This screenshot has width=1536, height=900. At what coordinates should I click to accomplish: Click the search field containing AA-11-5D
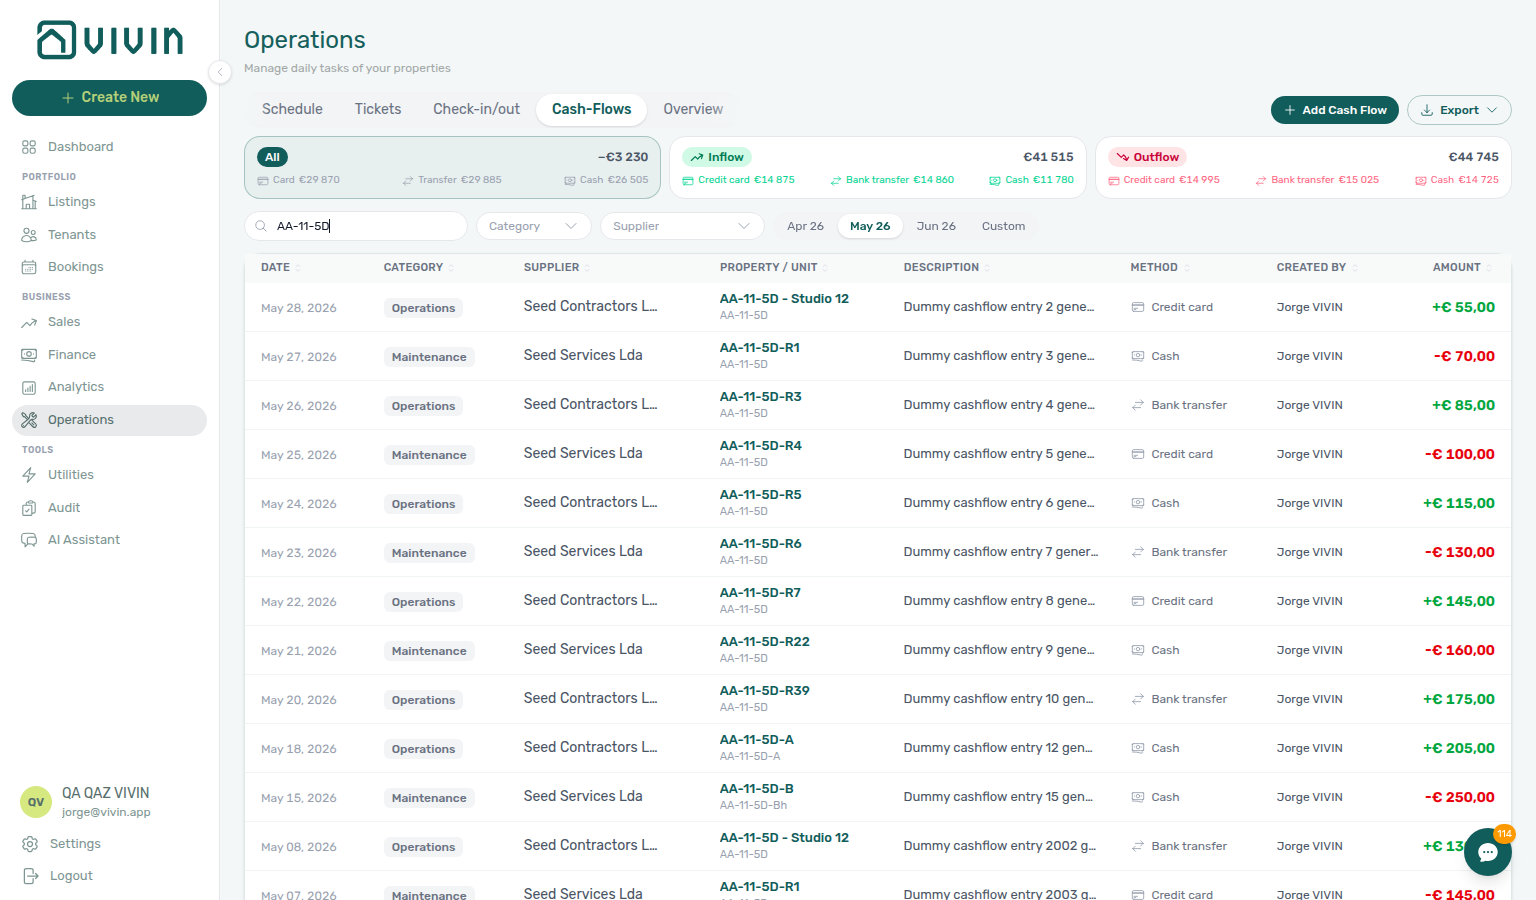click(x=356, y=226)
